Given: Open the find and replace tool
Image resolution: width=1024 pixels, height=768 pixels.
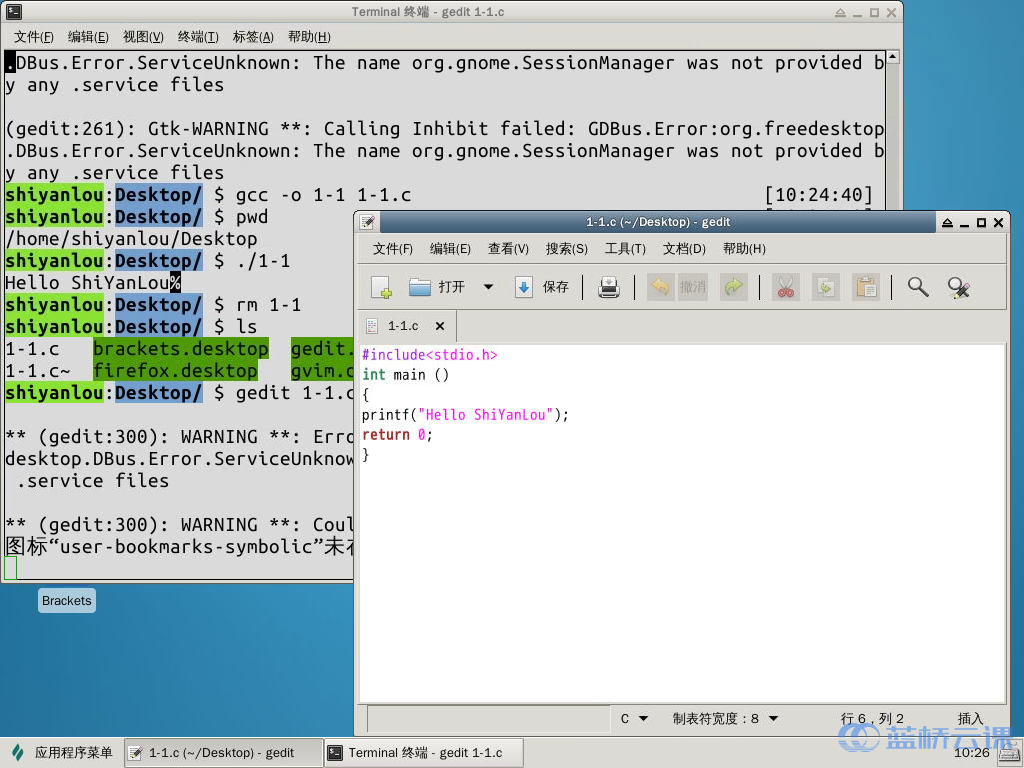Looking at the screenshot, I should pyautogui.click(x=959, y=288).
